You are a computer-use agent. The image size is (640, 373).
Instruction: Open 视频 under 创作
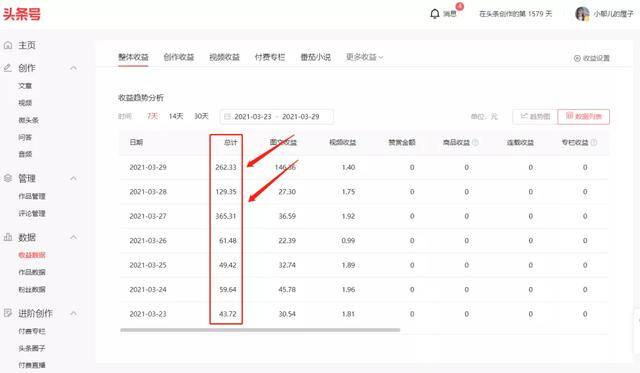tap(25, 103)
